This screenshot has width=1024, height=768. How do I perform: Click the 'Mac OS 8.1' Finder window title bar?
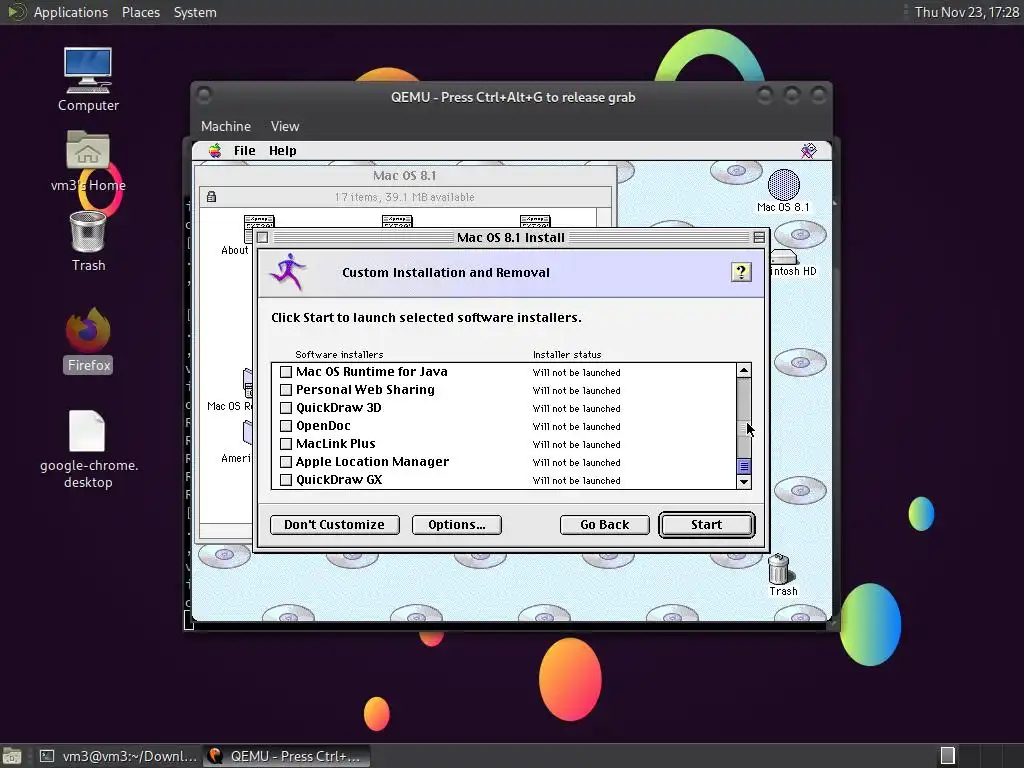[x=405, y=175]
